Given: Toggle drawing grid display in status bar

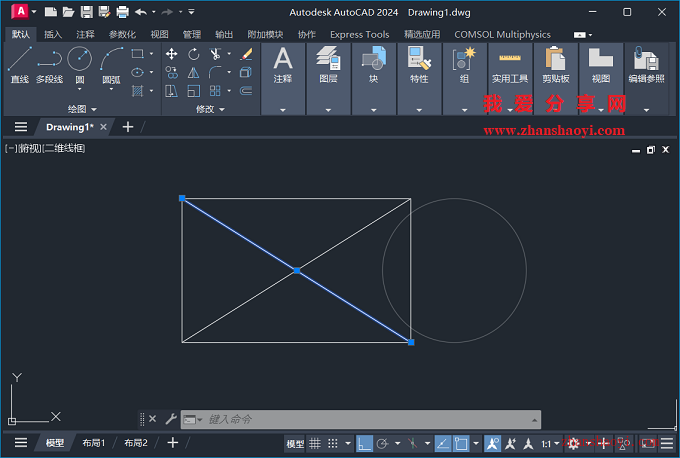Looking at the screenshot, I should click(x=315, y=443).
